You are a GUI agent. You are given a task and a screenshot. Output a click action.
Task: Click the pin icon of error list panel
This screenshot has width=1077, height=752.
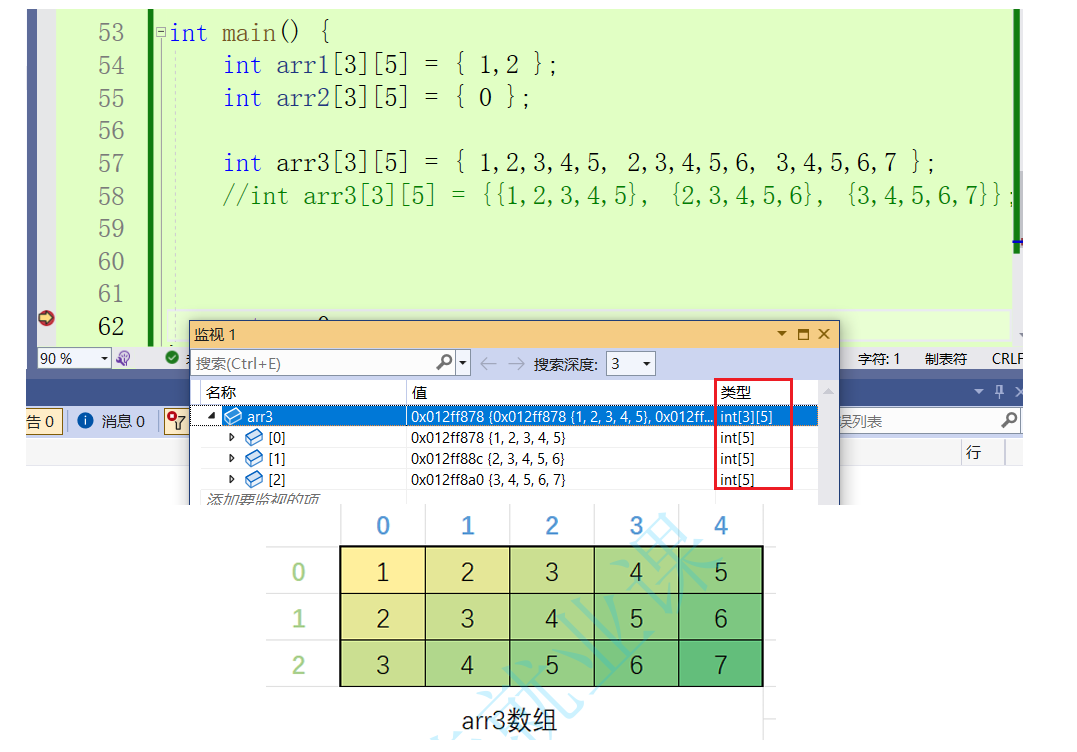click(x=999, y=391)
